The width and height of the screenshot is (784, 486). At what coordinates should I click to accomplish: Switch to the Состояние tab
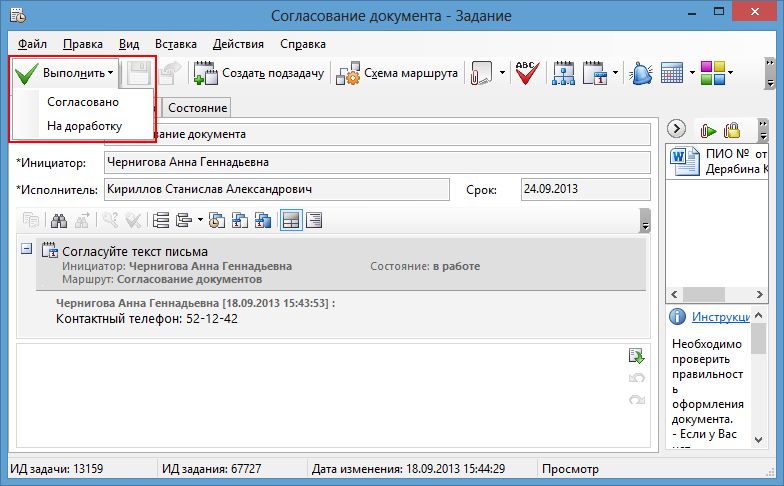click(197, 107)
